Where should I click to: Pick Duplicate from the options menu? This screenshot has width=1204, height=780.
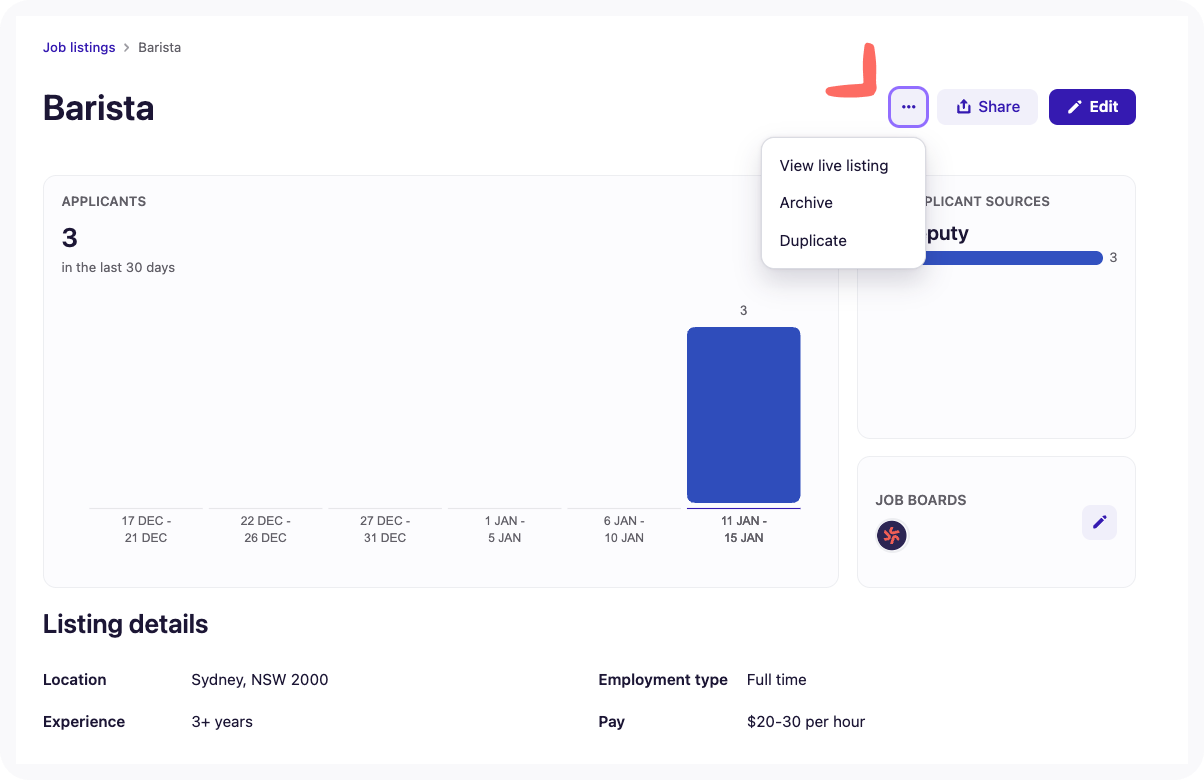[x=813, y=241]
